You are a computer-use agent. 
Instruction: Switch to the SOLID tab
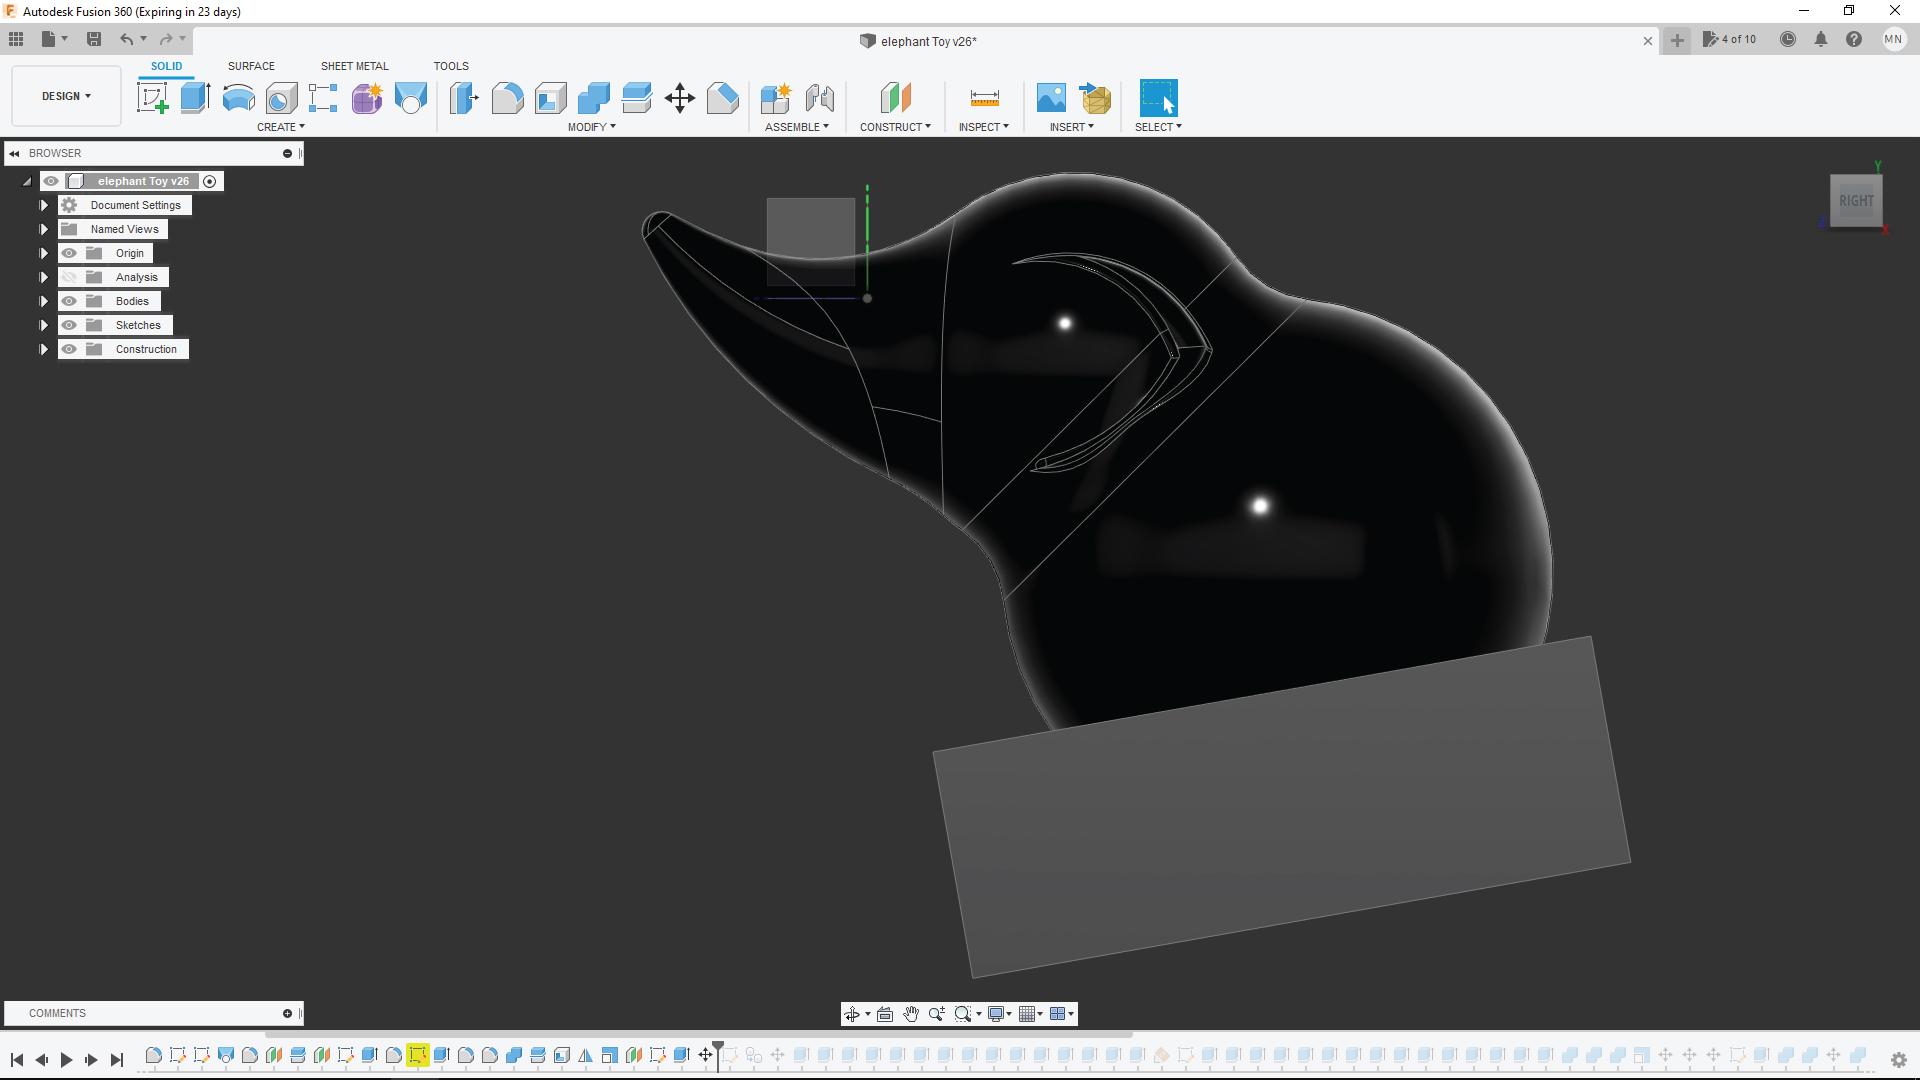point(166,66)
